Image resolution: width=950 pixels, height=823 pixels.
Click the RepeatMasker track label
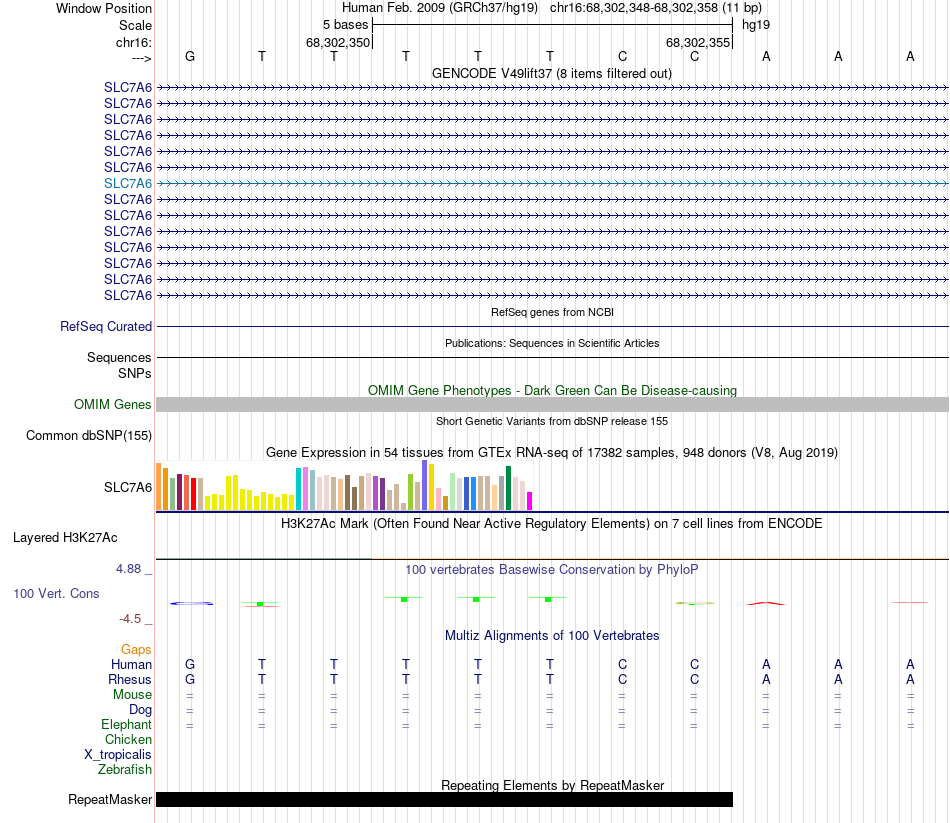coord(110,800)
